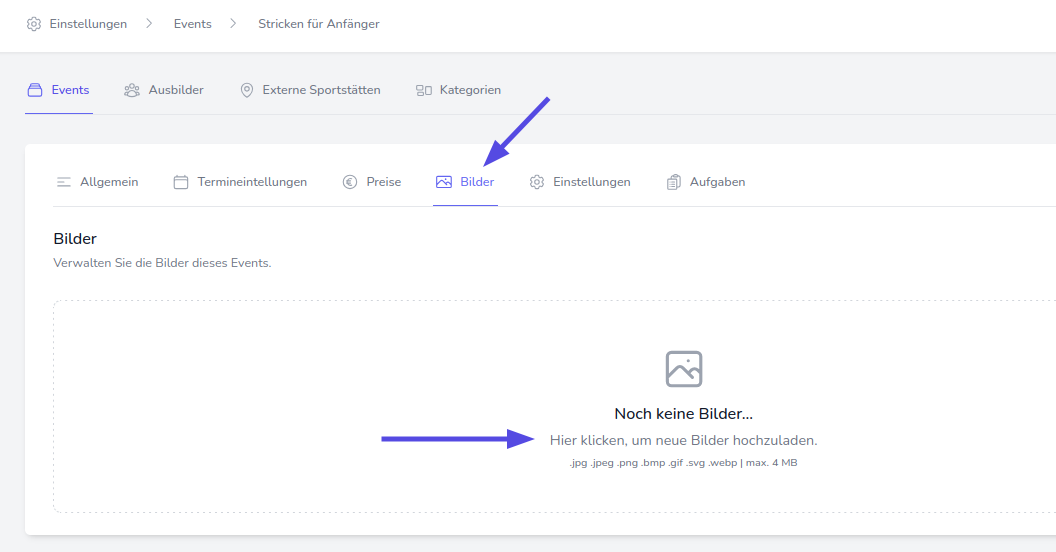Viewport: 1056px width, 552px height.
Task: Click the chevron after Einstellungen breadcrumb
Action: [x=149, y=24]
